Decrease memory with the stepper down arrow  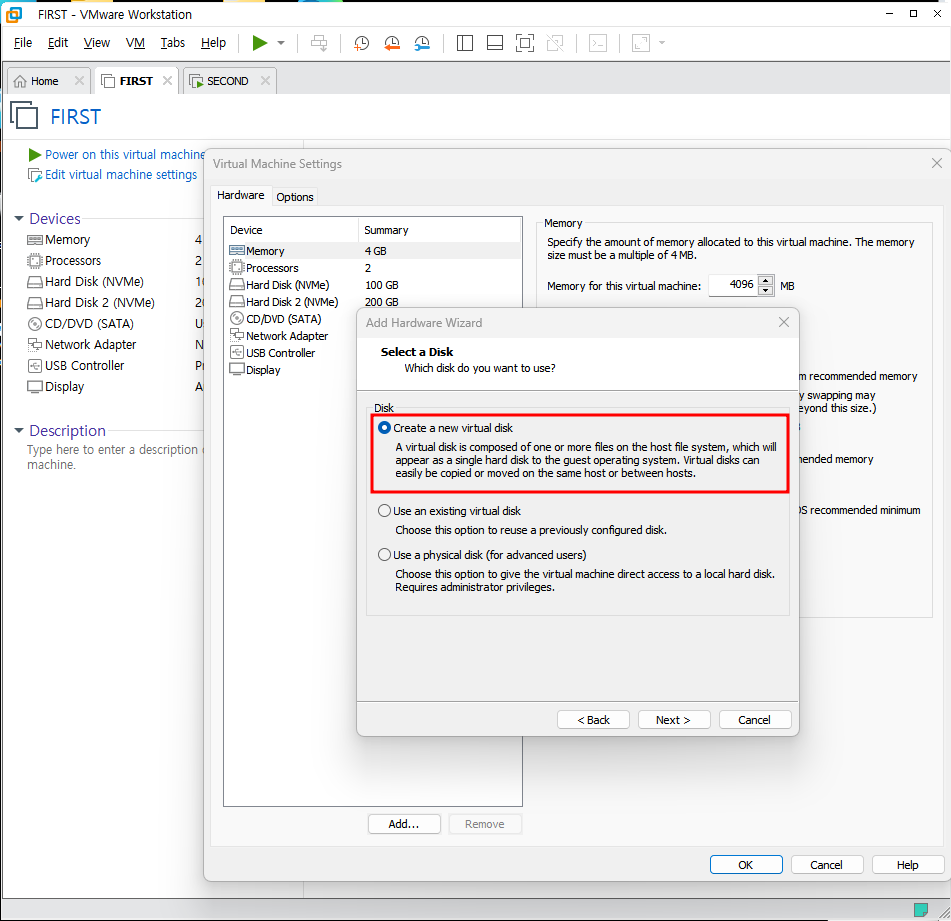(x=766, y=290)
